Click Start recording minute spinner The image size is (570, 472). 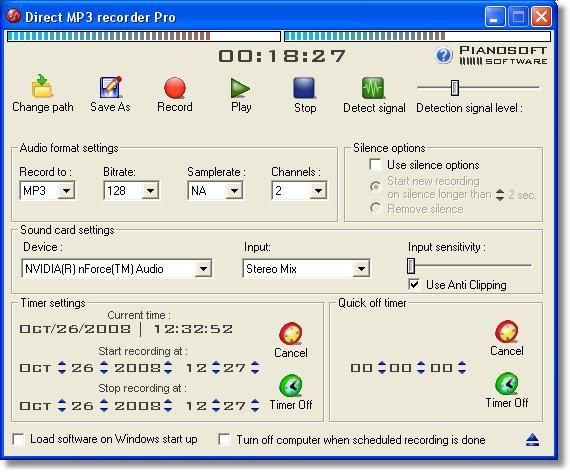point(255,368)
